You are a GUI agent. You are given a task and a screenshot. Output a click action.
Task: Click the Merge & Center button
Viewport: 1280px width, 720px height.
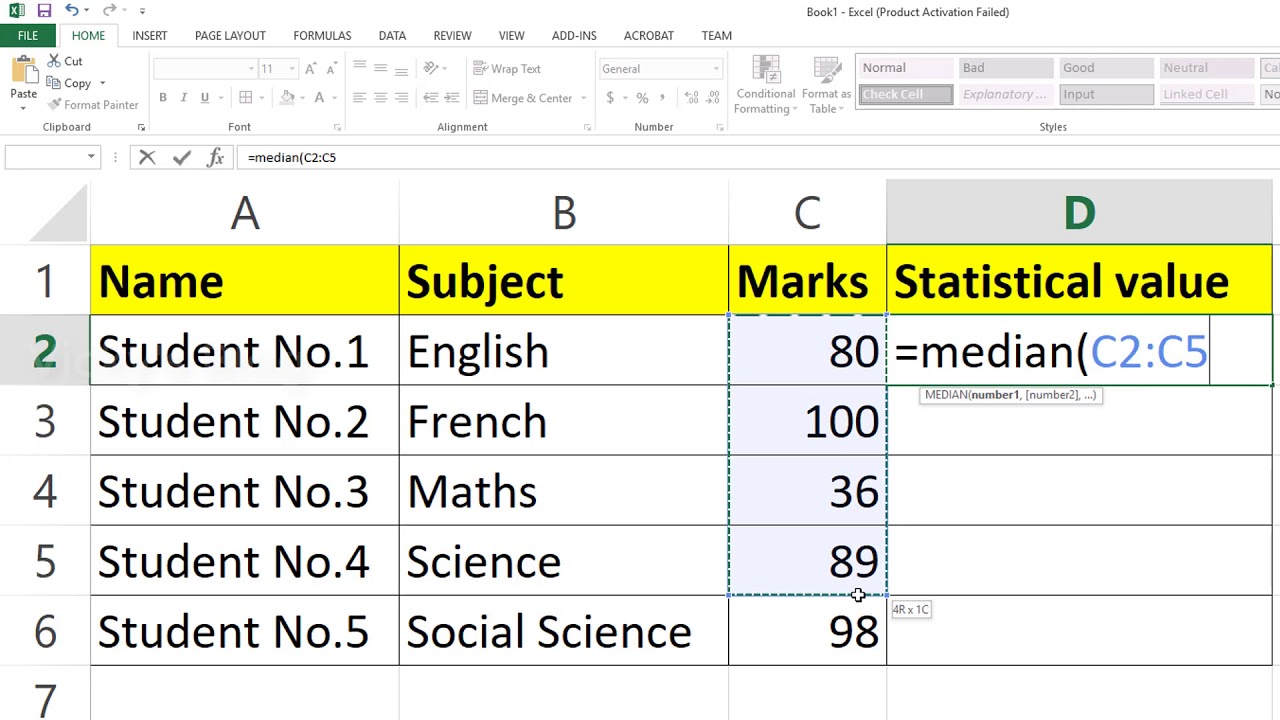click(x=522, y=98)
